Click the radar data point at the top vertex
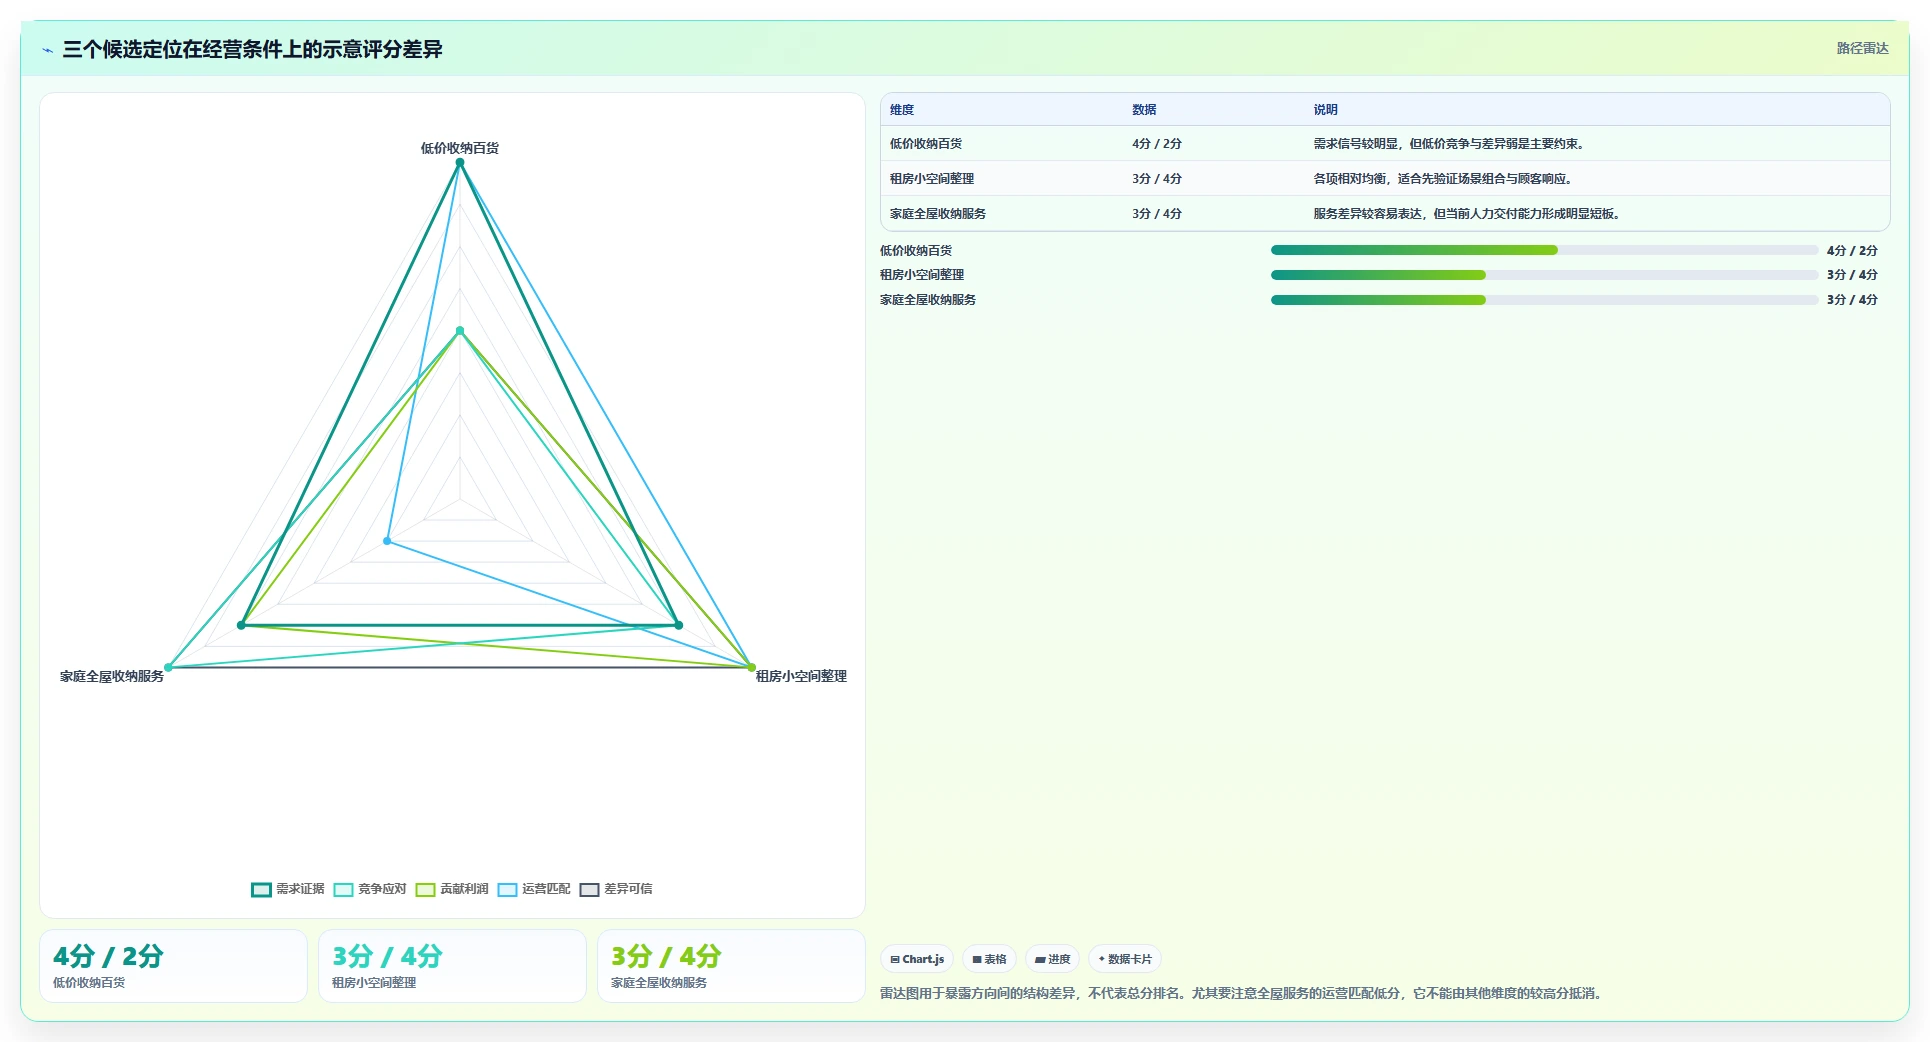Viewport: 1930px width, 1042px height. [x=460, y=162]
